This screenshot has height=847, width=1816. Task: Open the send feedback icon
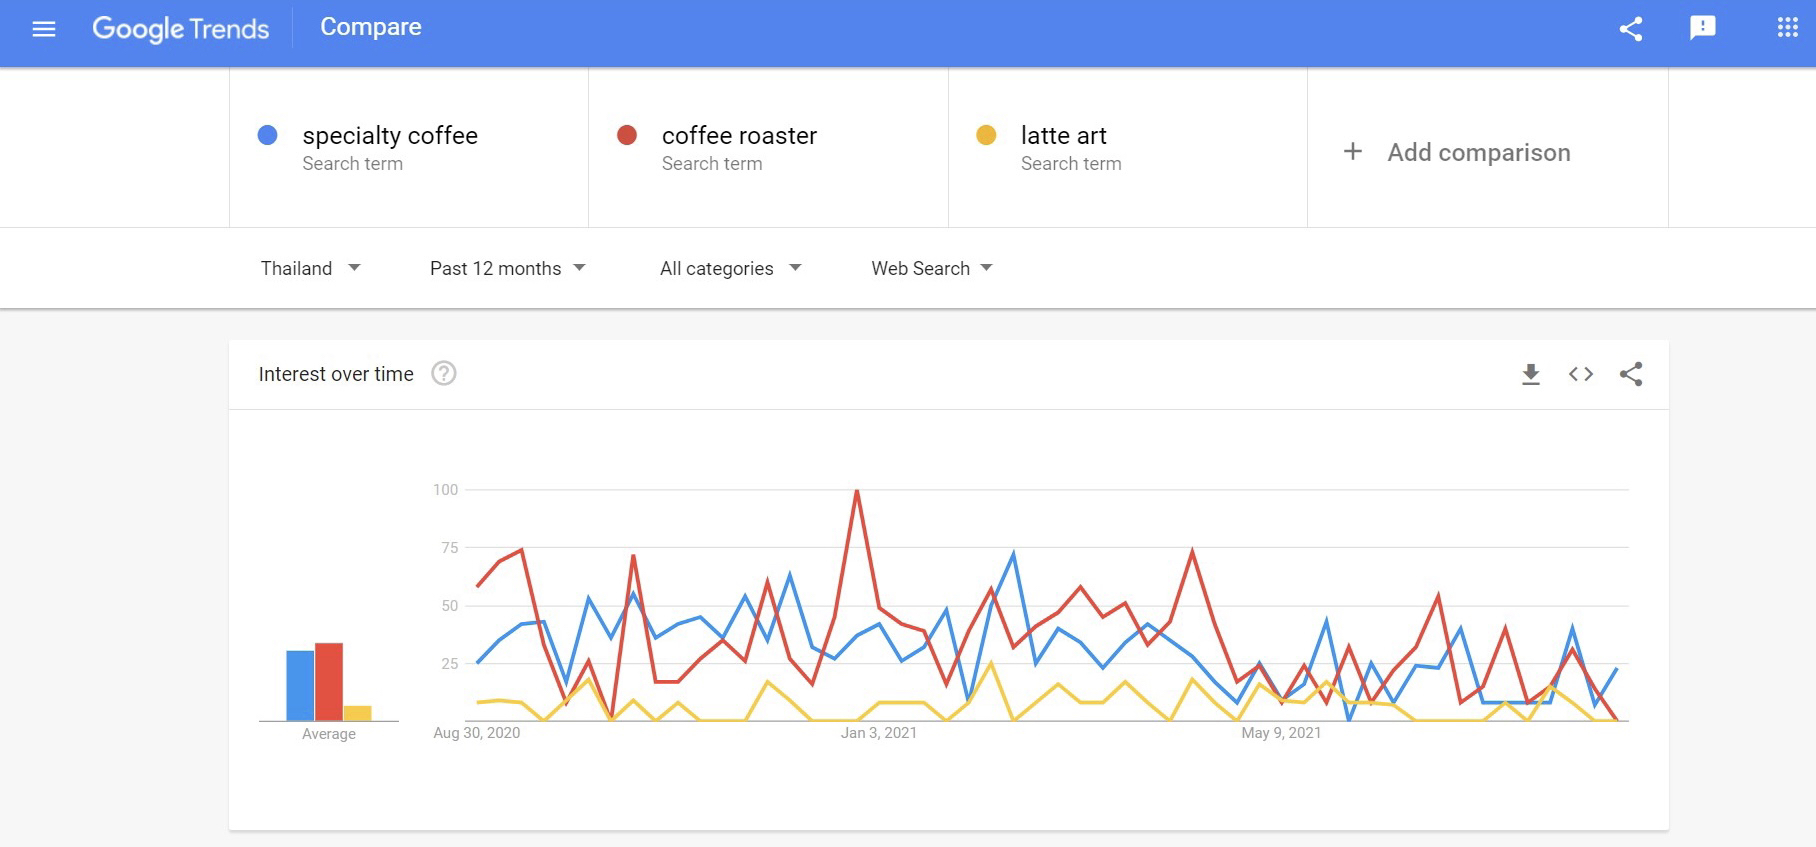coord(1702,28)
